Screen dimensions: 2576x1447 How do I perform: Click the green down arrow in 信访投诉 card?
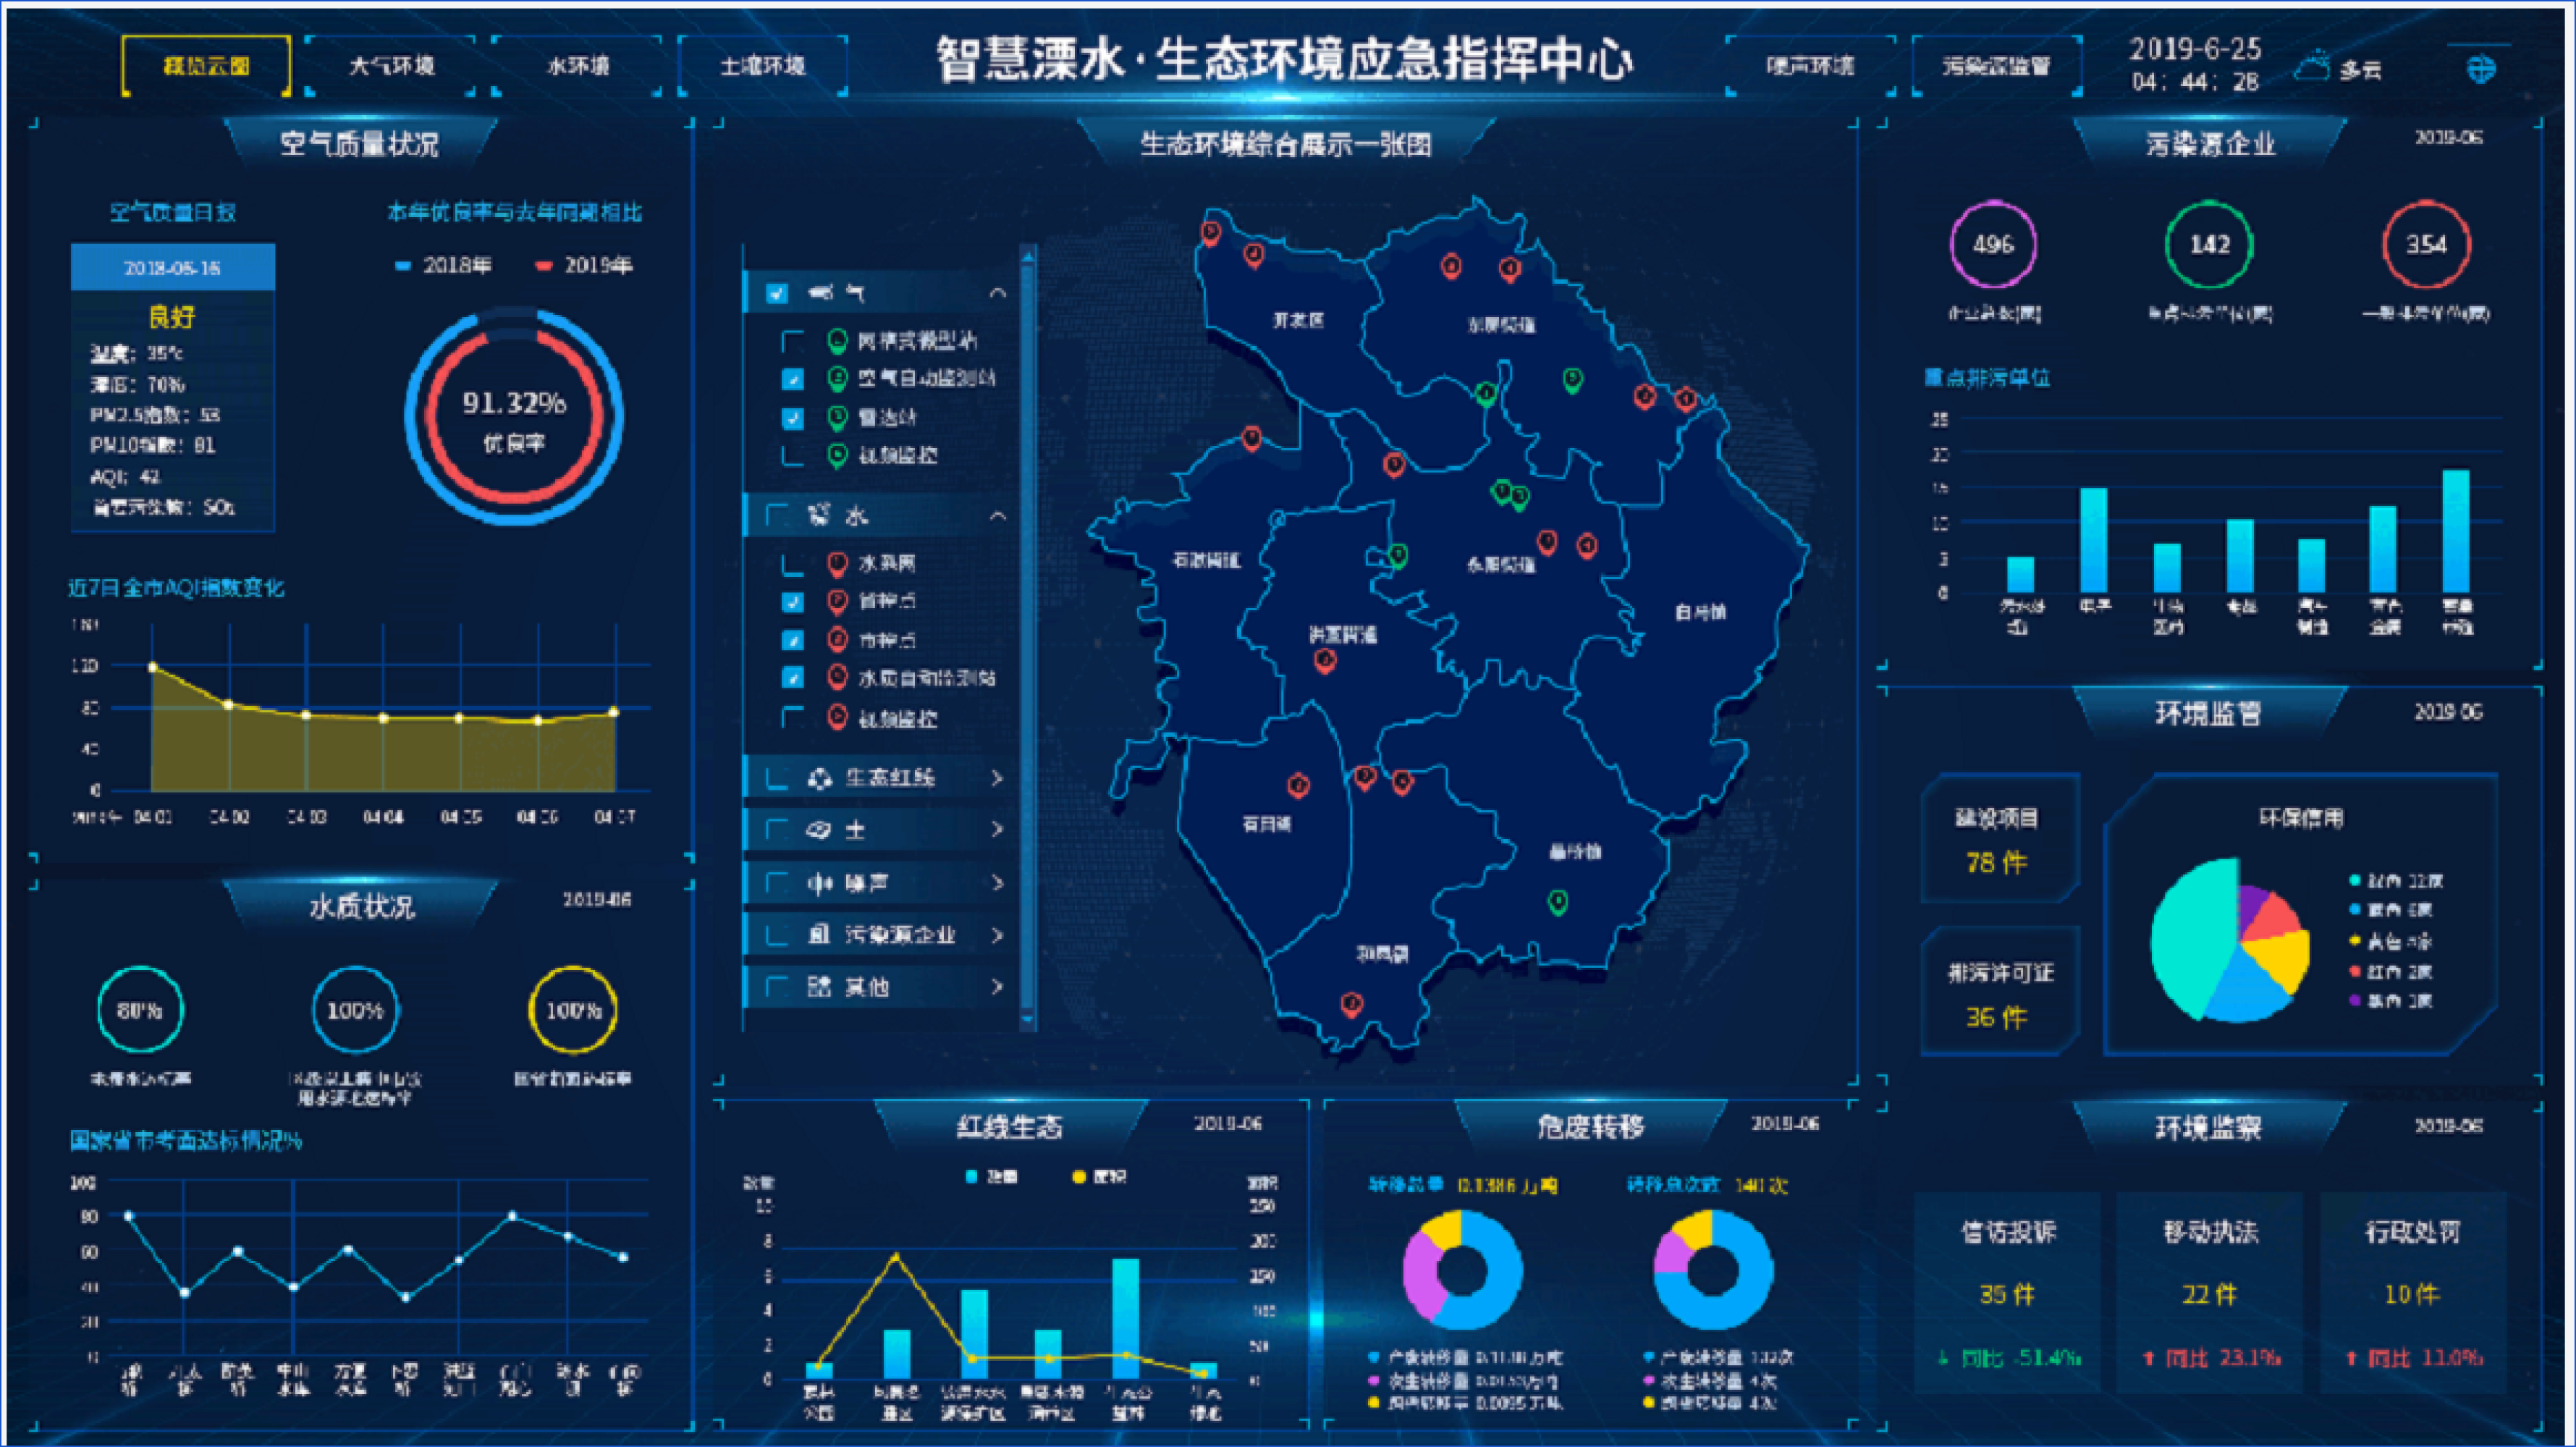[x=1943, y=1358]
